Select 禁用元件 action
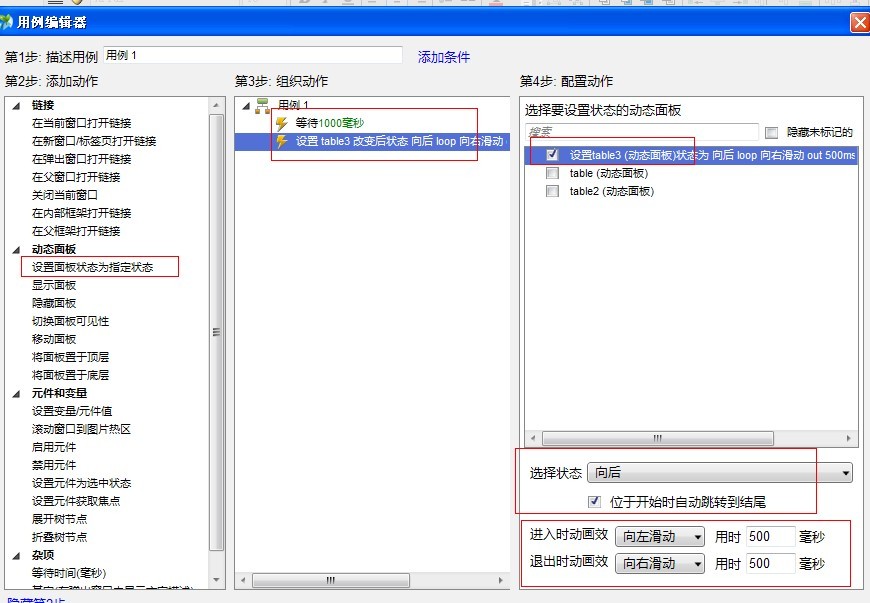Viewport: 870px width, 603px height. pyautogui.click(x=54, y=465)
